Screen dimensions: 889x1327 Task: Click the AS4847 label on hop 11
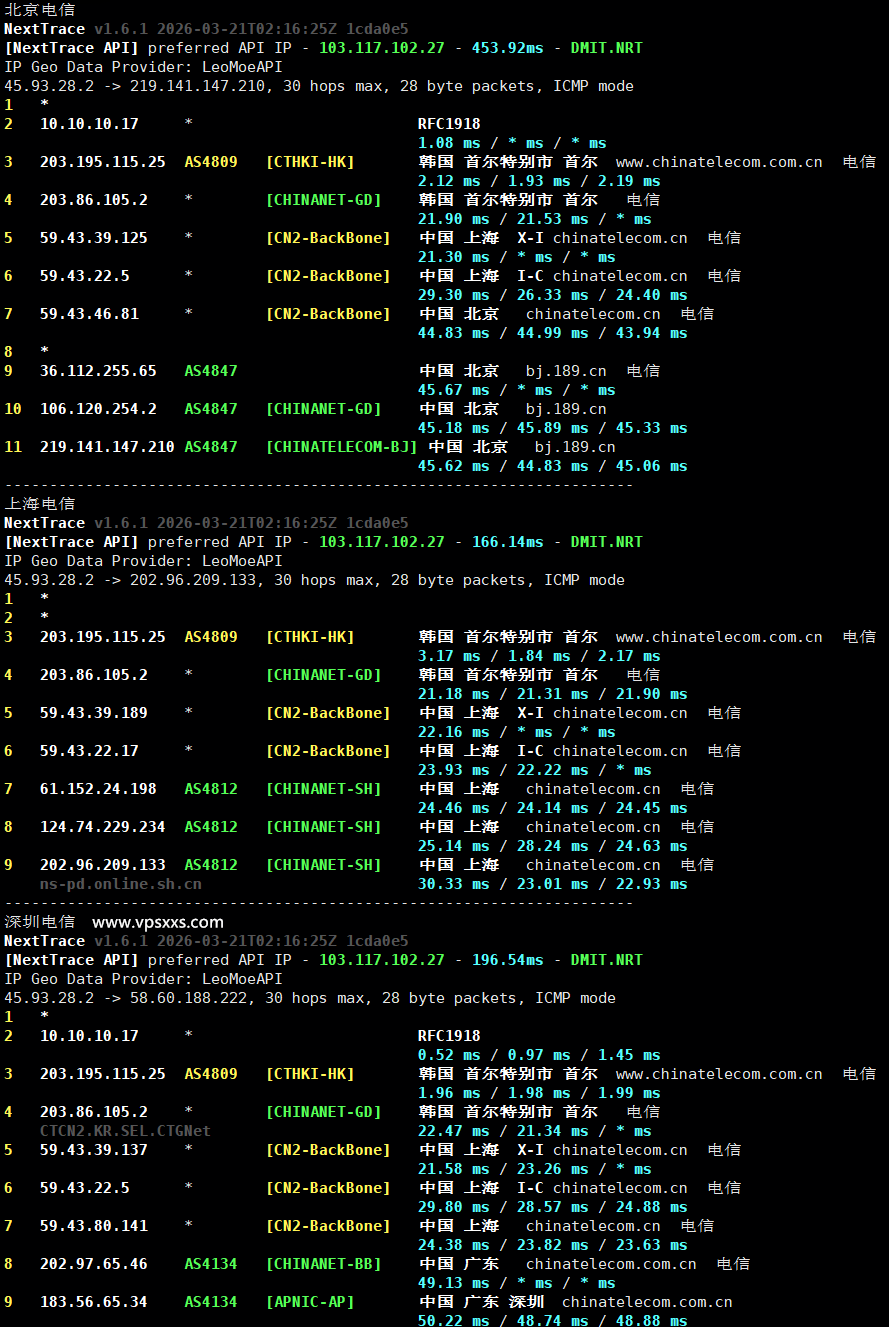coord(210,446)
